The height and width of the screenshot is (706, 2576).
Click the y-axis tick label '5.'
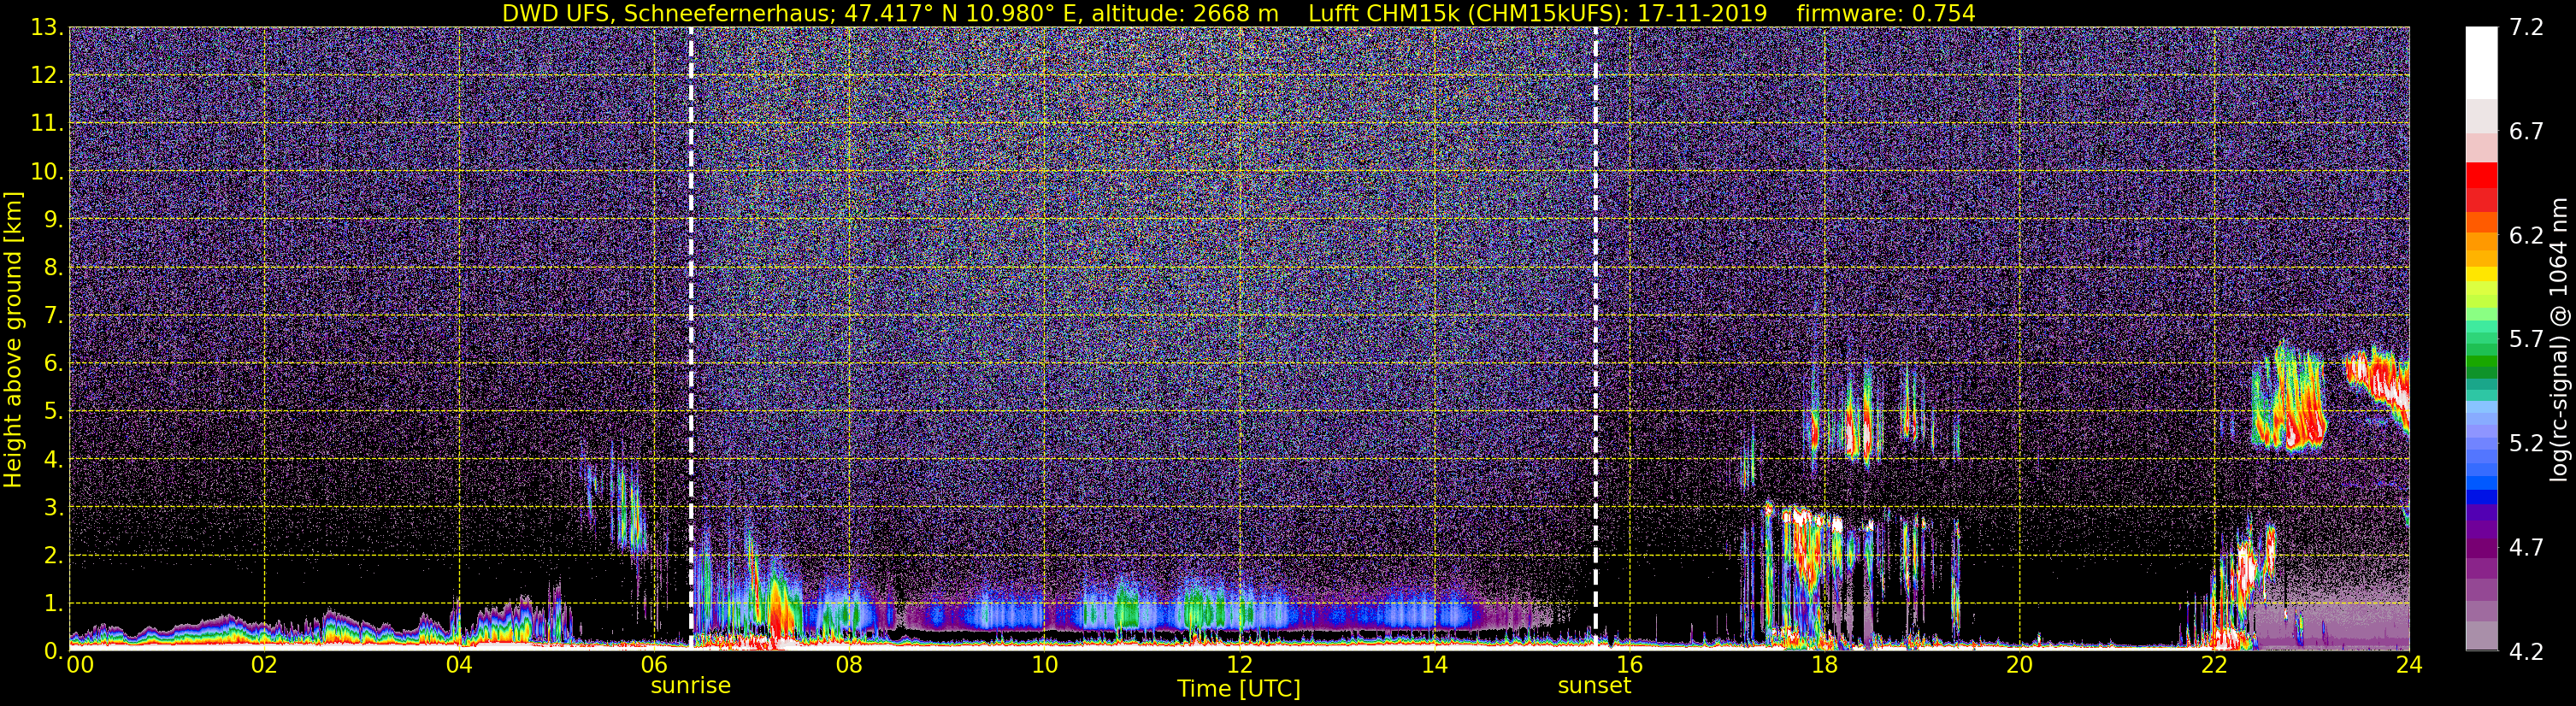point(54,411)
